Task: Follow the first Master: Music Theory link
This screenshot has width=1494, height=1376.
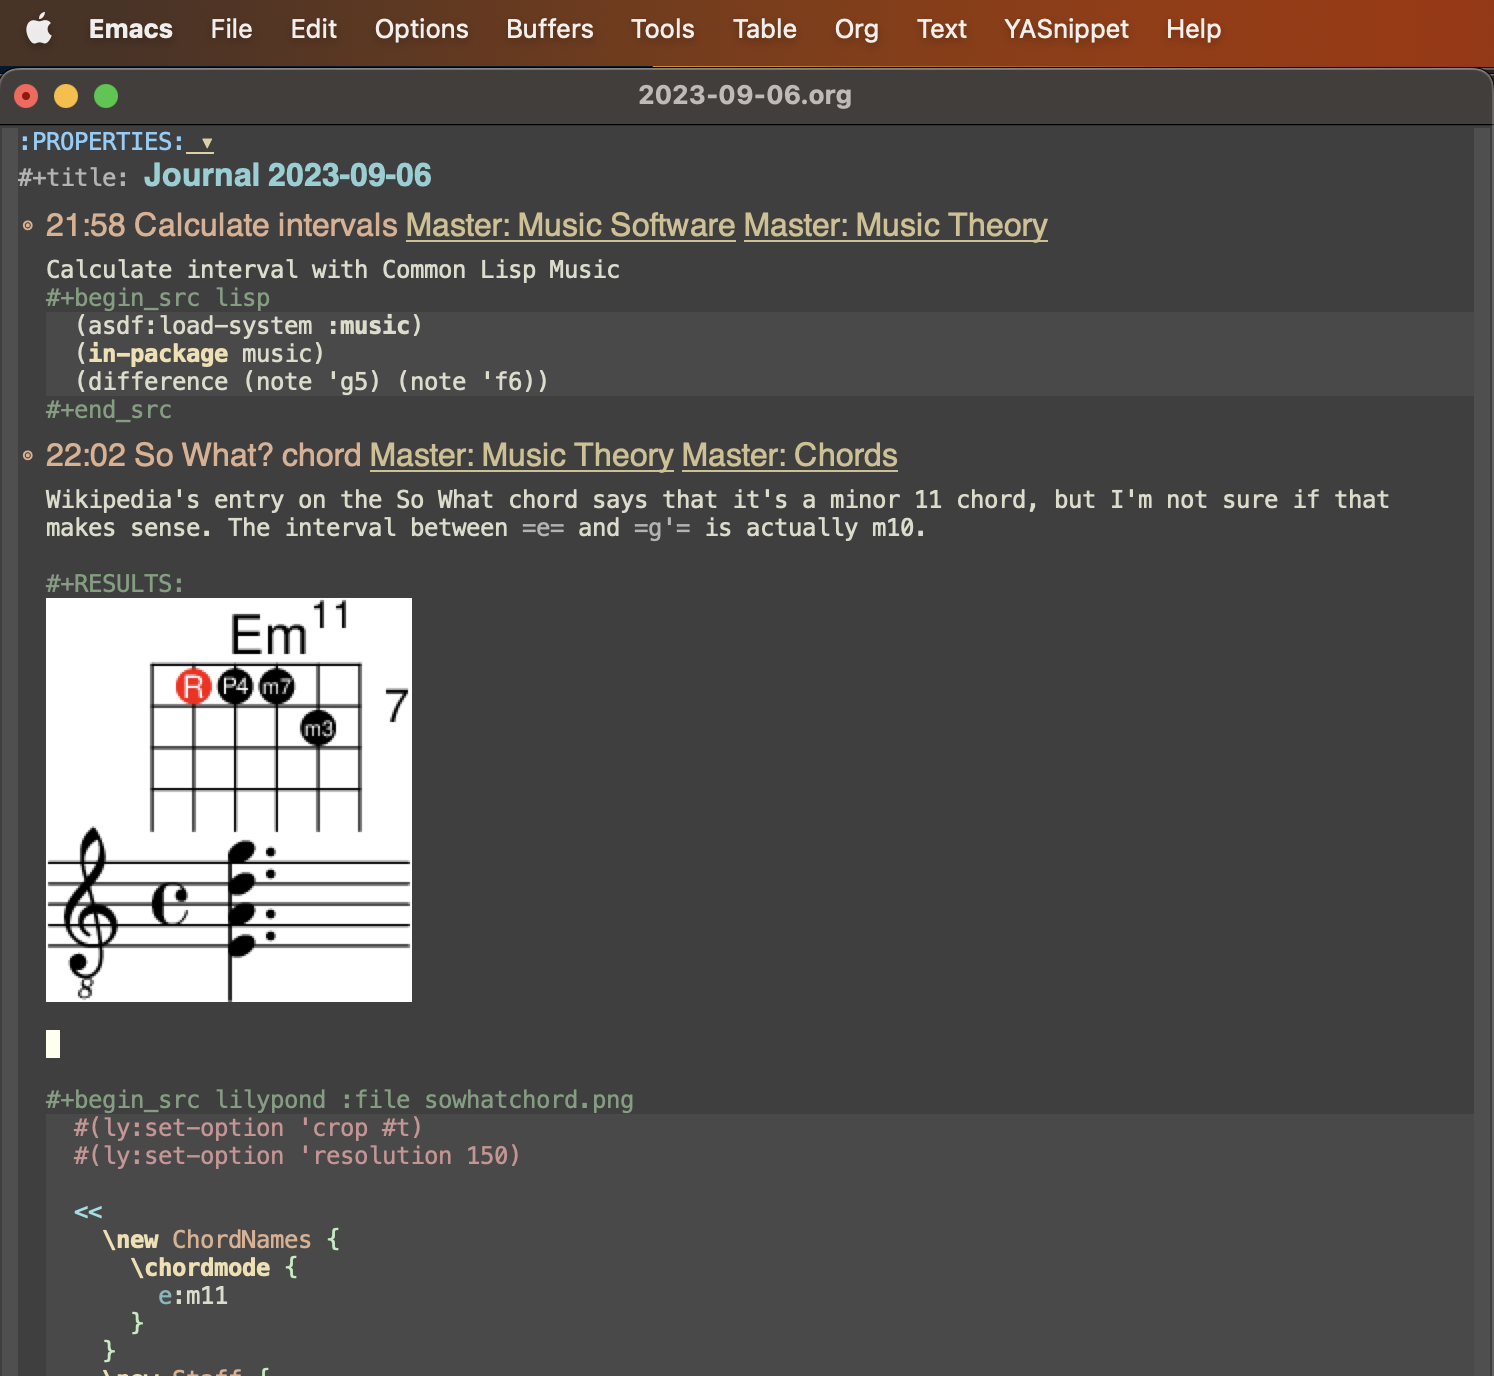Action: [x=895, y=226]
